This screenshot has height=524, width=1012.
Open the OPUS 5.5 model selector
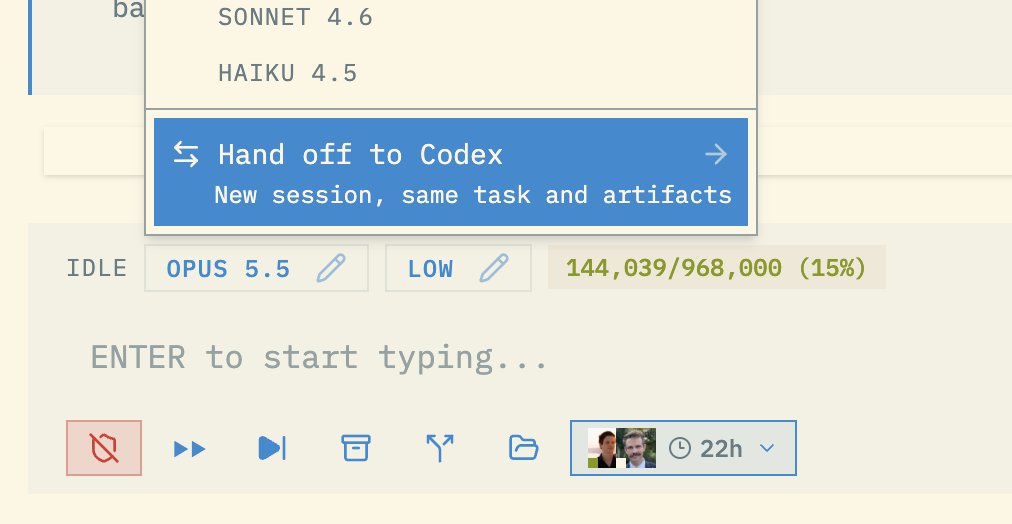(256, 268)
